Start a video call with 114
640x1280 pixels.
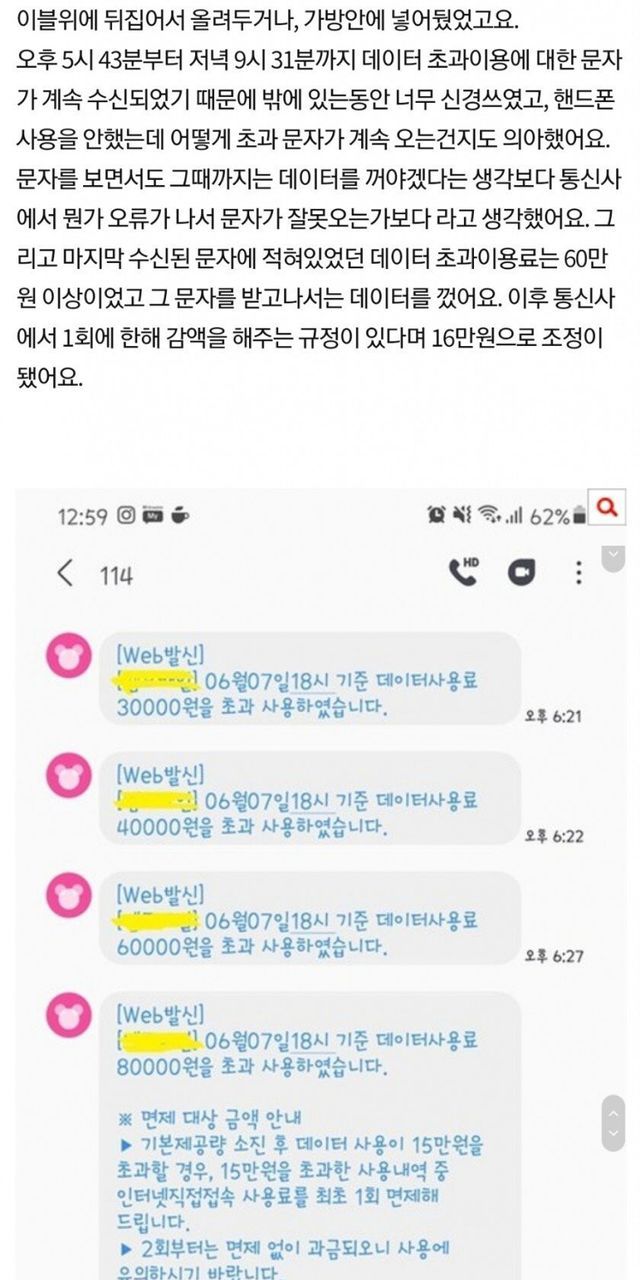point(519,572)
